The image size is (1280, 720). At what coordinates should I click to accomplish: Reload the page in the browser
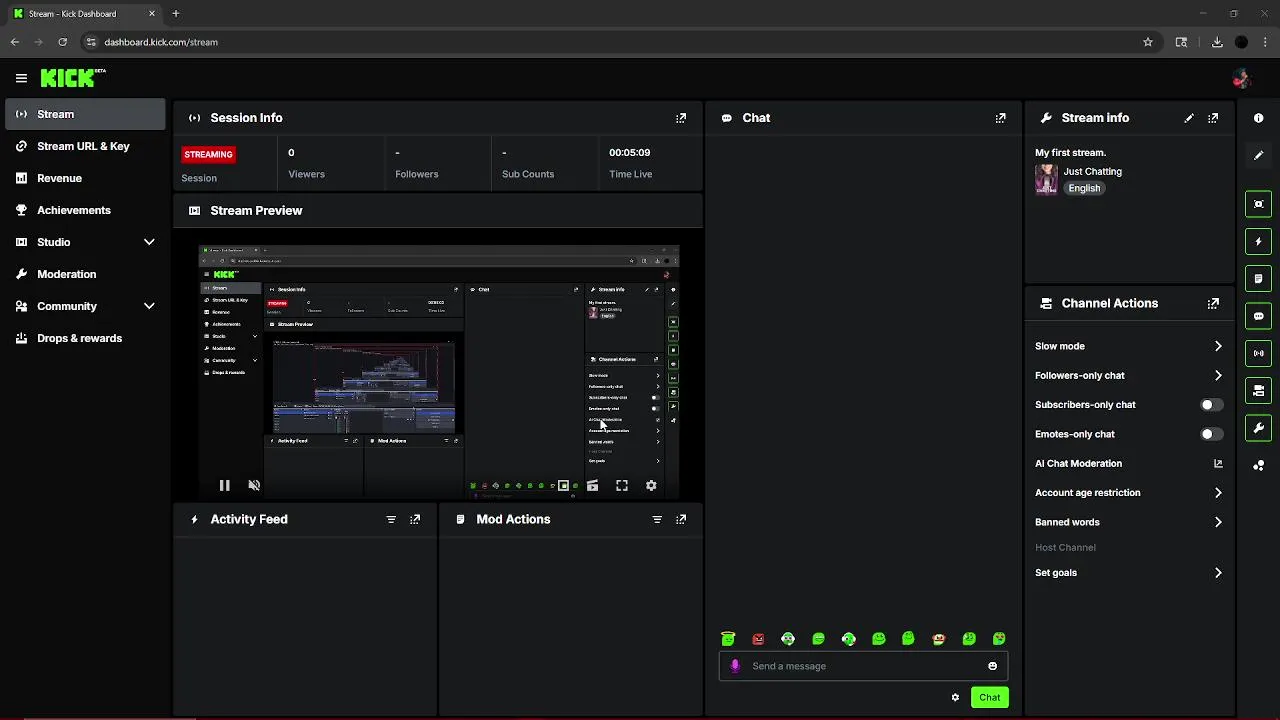point(62,42)
